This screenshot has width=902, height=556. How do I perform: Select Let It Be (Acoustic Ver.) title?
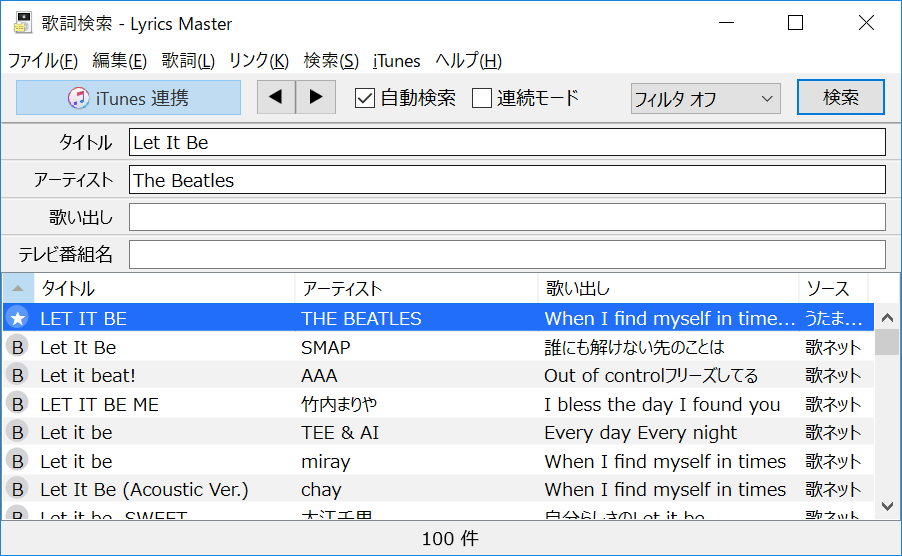pyautogui.click(x=144, y=490)
